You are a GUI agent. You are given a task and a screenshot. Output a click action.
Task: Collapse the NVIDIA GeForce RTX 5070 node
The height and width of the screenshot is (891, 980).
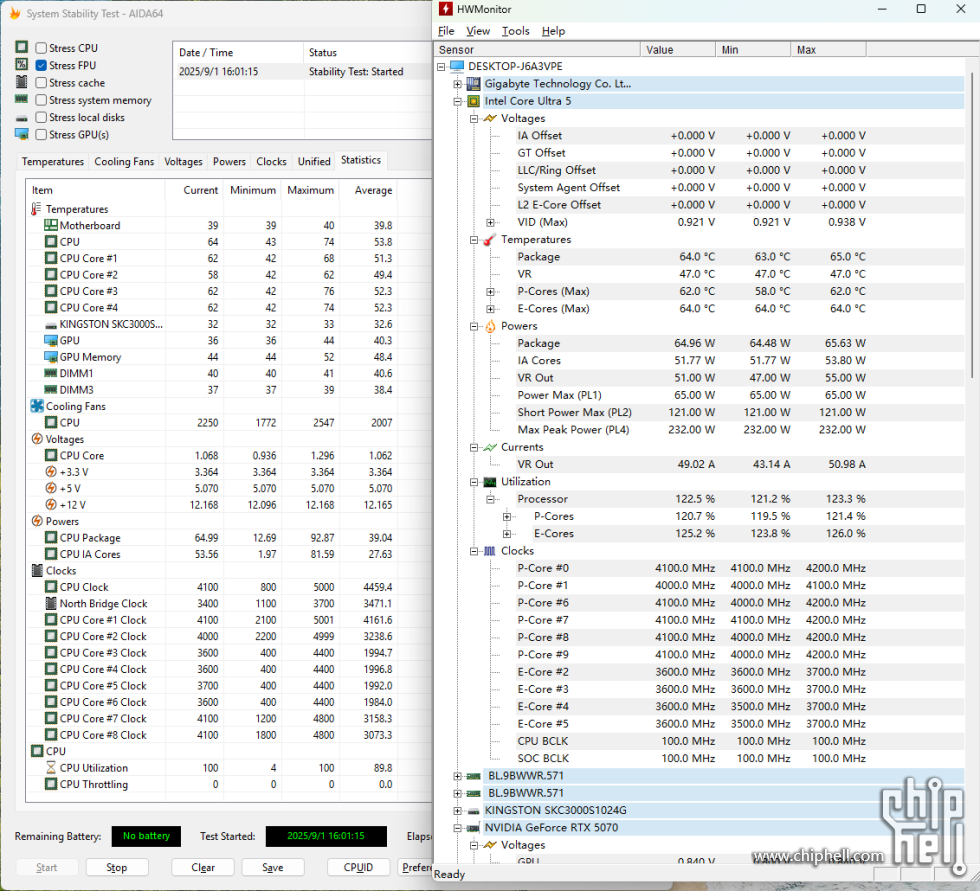[458, 828]
